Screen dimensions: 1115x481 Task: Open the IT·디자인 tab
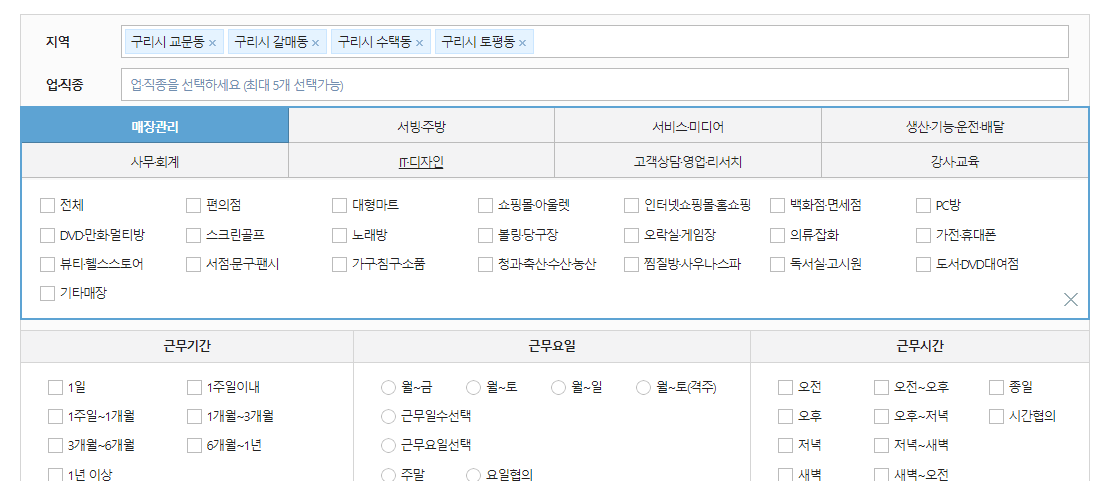[422, 161]
